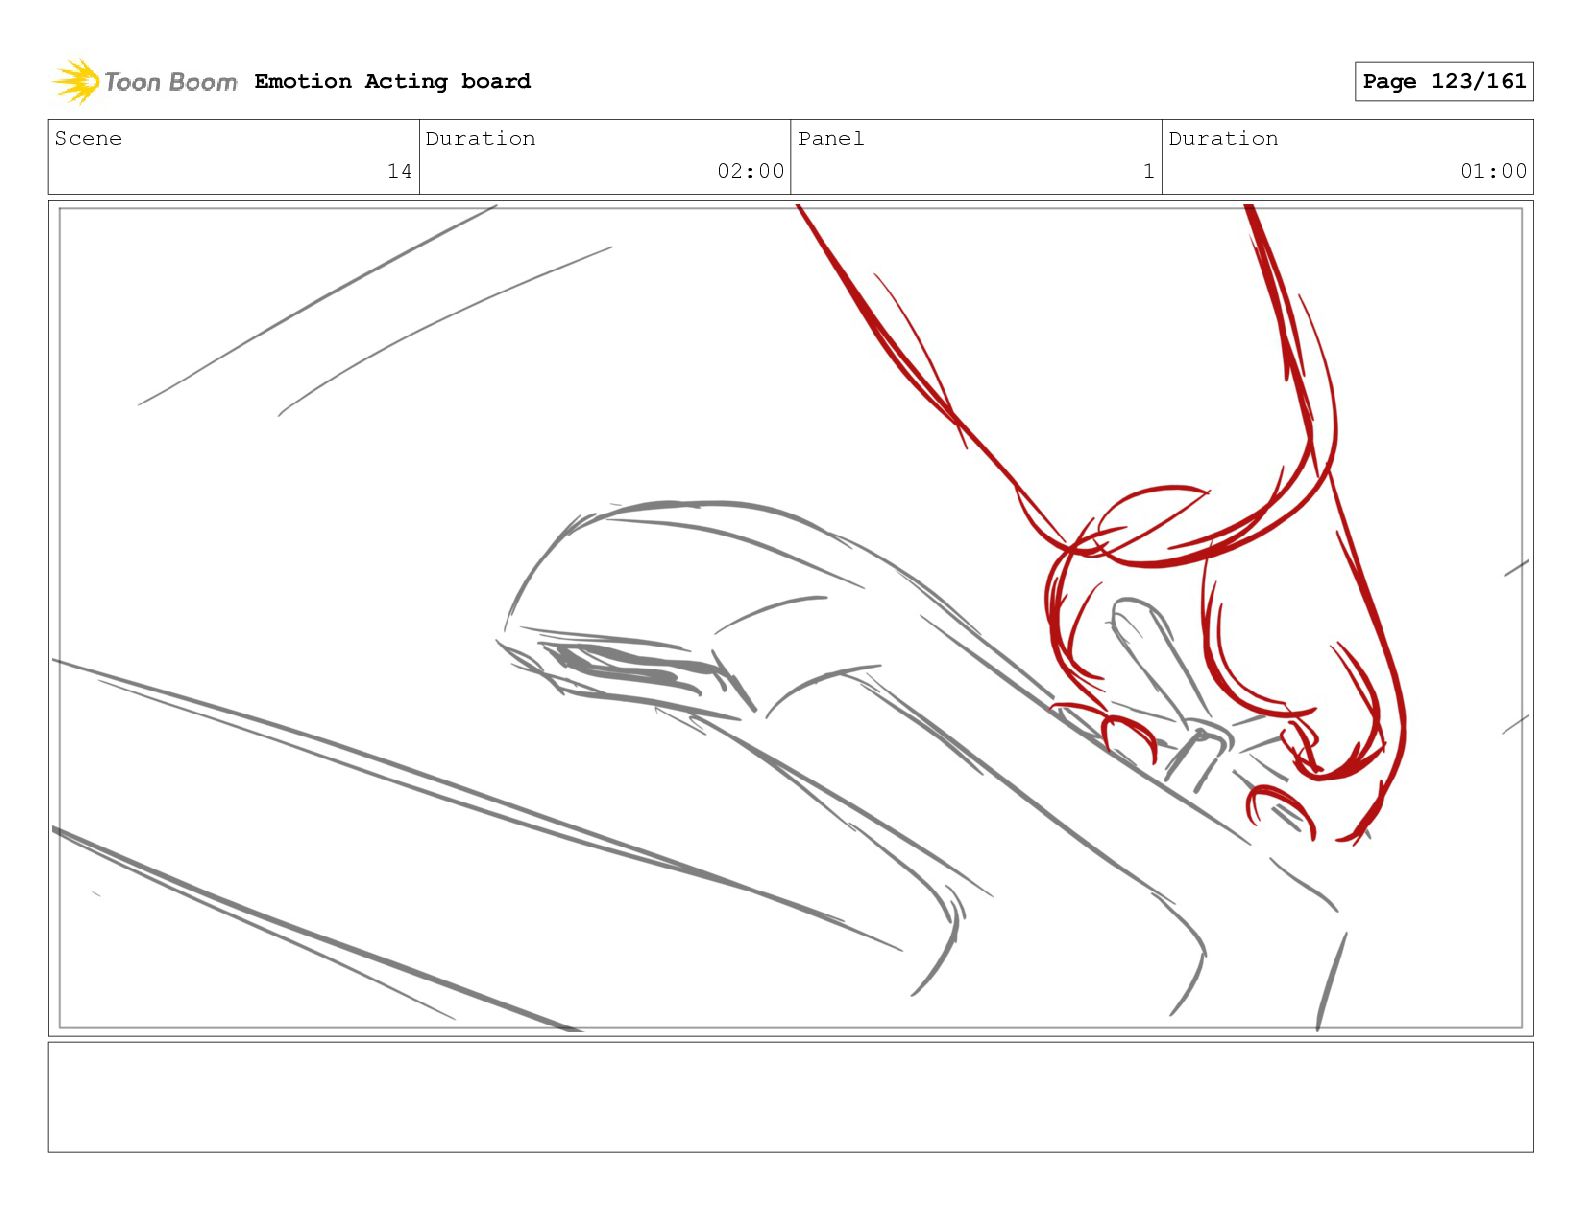Image resolution: width=1584 pixels, height=1224 pixels.
Task: Click the Panel number value 1
Action: pyautogui.click(x=1148, y=171)
